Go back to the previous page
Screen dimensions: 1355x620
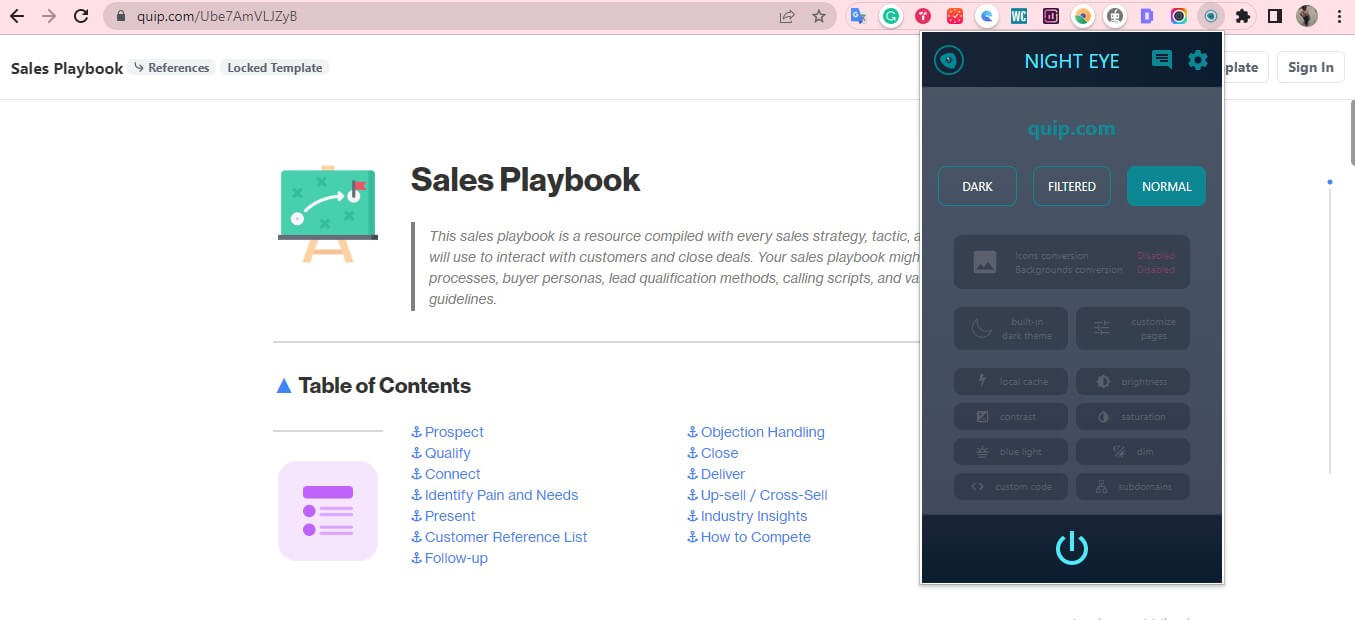point(17,16)
